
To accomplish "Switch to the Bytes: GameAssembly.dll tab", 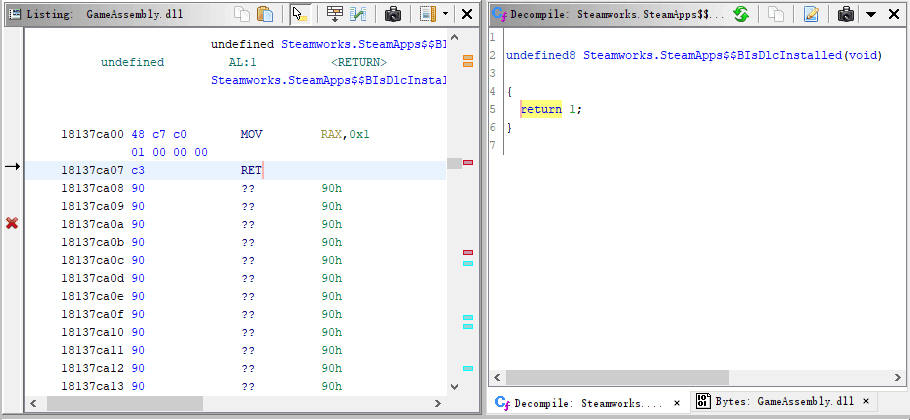I will coord(775,402).
